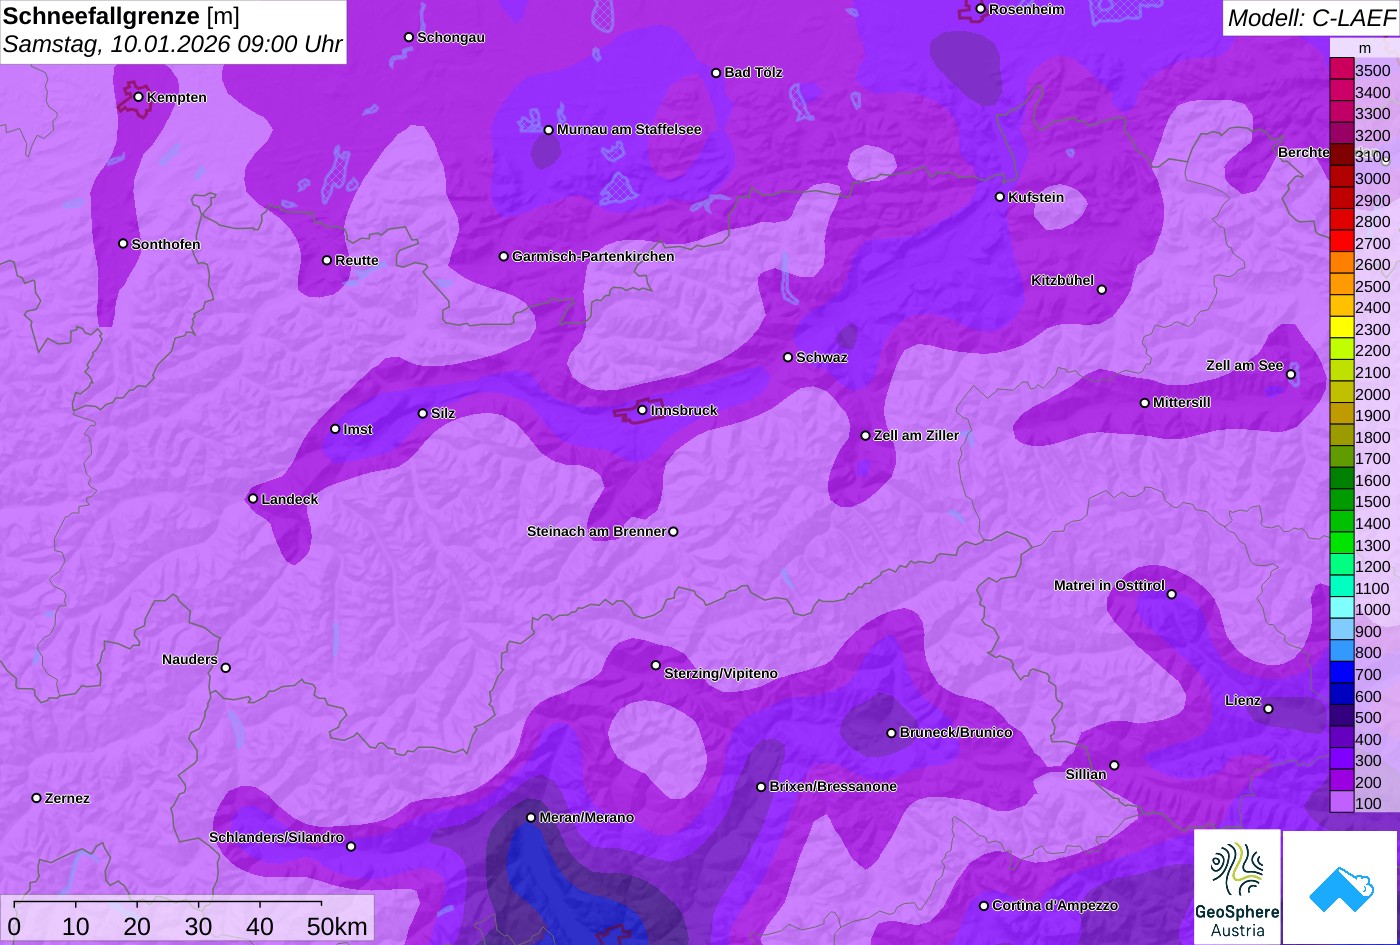Click the Garmisch-Partenkirchen label
This screenshot has width=1400, height=945.
pyautogui.click(x=593, y=257)
